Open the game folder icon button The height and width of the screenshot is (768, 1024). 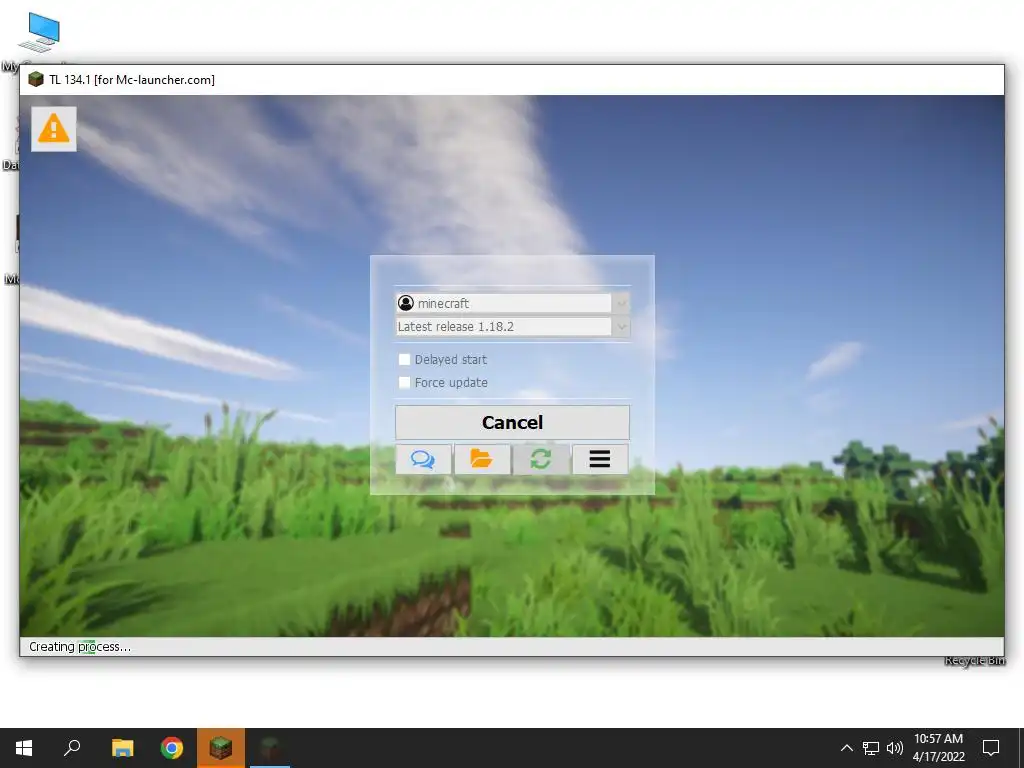482,459
